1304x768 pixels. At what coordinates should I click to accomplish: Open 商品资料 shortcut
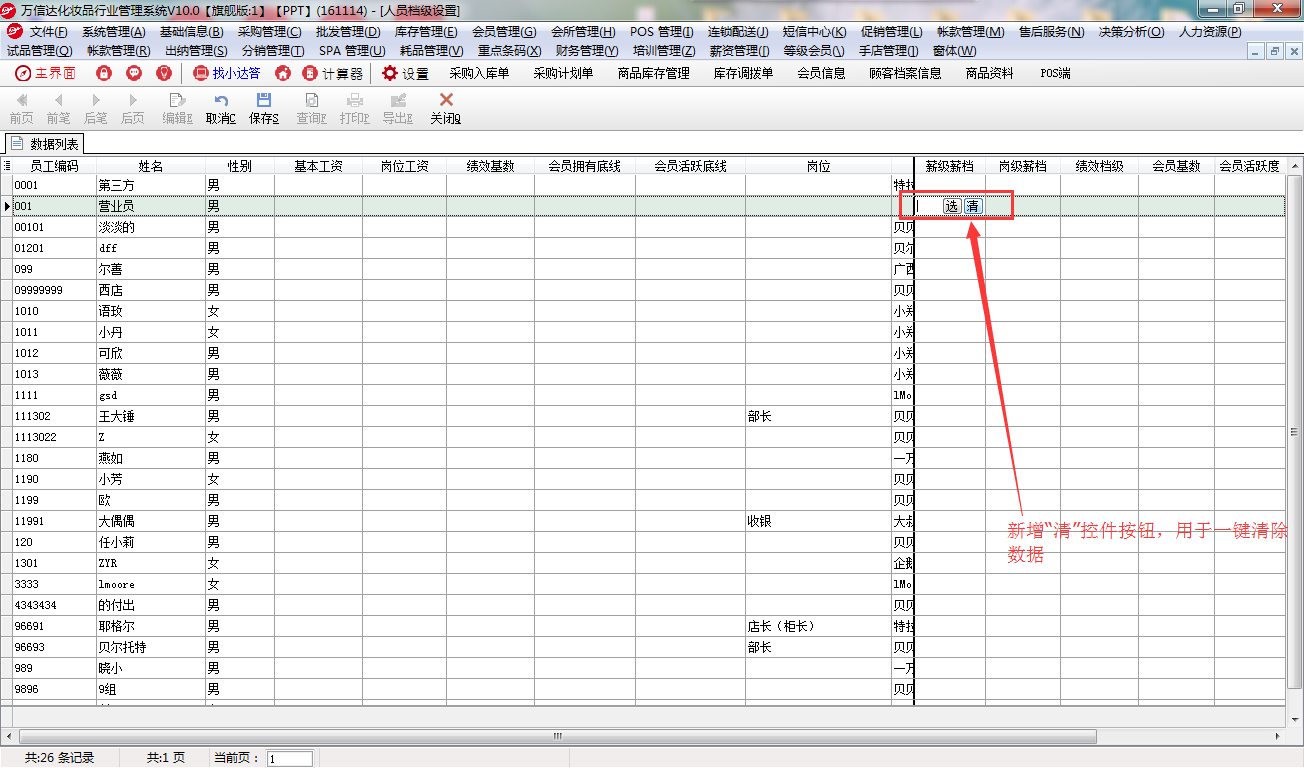989,73
